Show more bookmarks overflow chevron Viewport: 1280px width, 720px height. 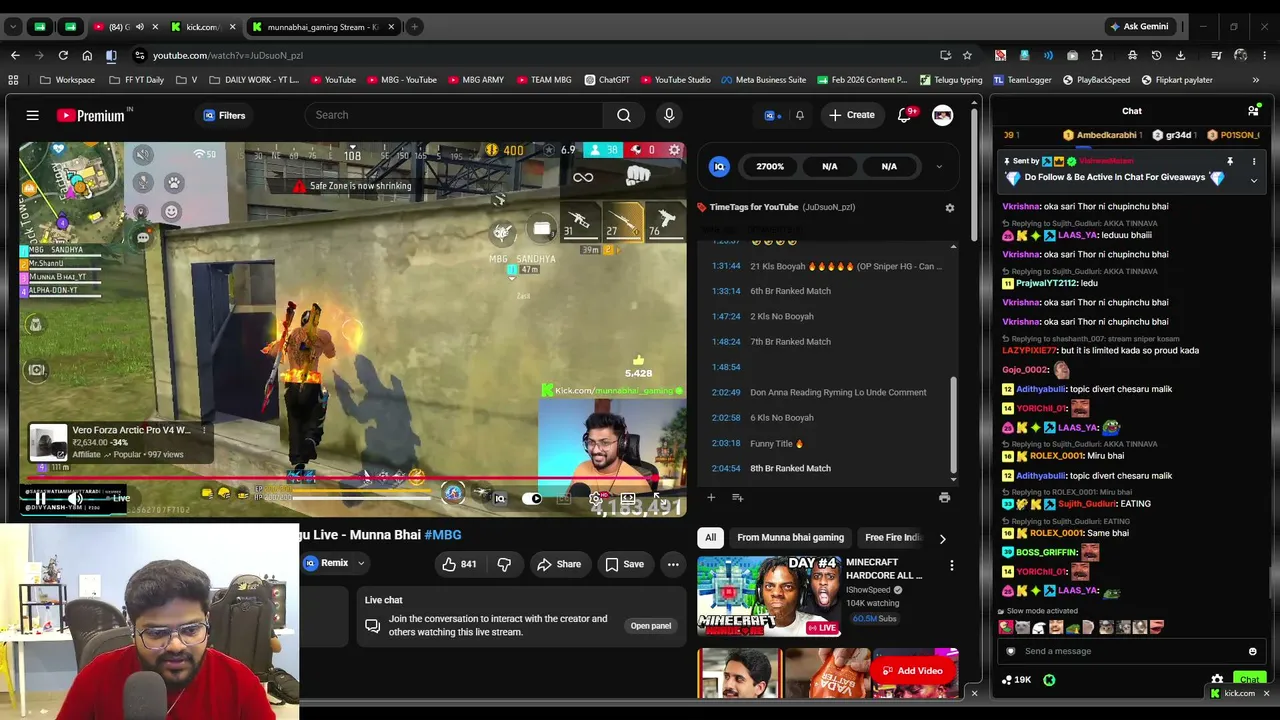click(1255, 80)
